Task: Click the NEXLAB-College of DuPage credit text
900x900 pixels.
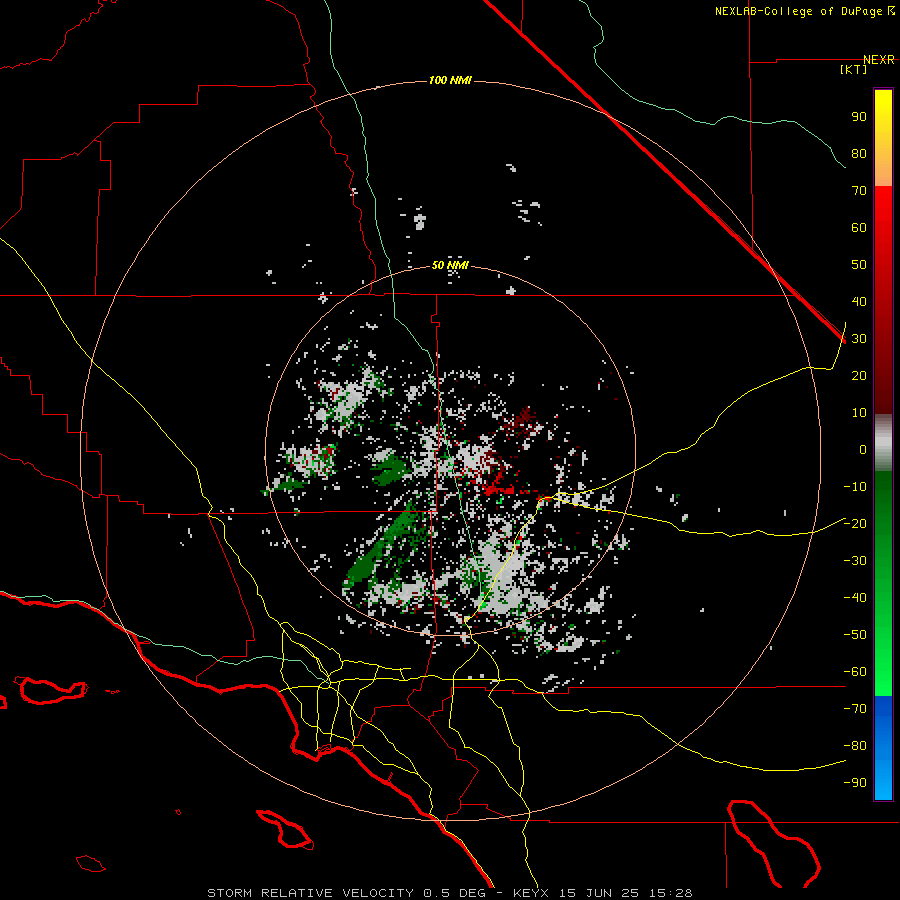Action: (804, 11)
